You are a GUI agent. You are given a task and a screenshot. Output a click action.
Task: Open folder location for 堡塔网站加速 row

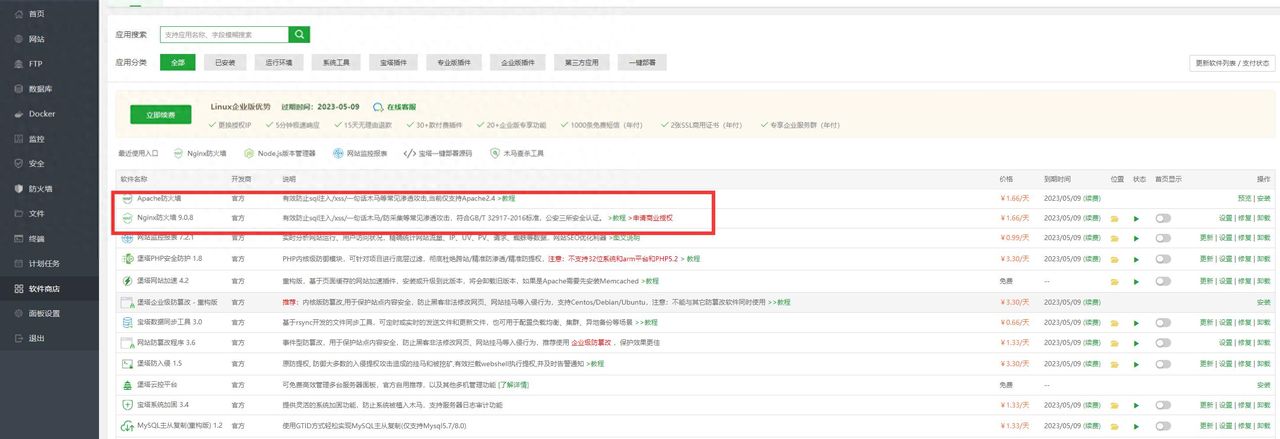[x=1115, y=281]
